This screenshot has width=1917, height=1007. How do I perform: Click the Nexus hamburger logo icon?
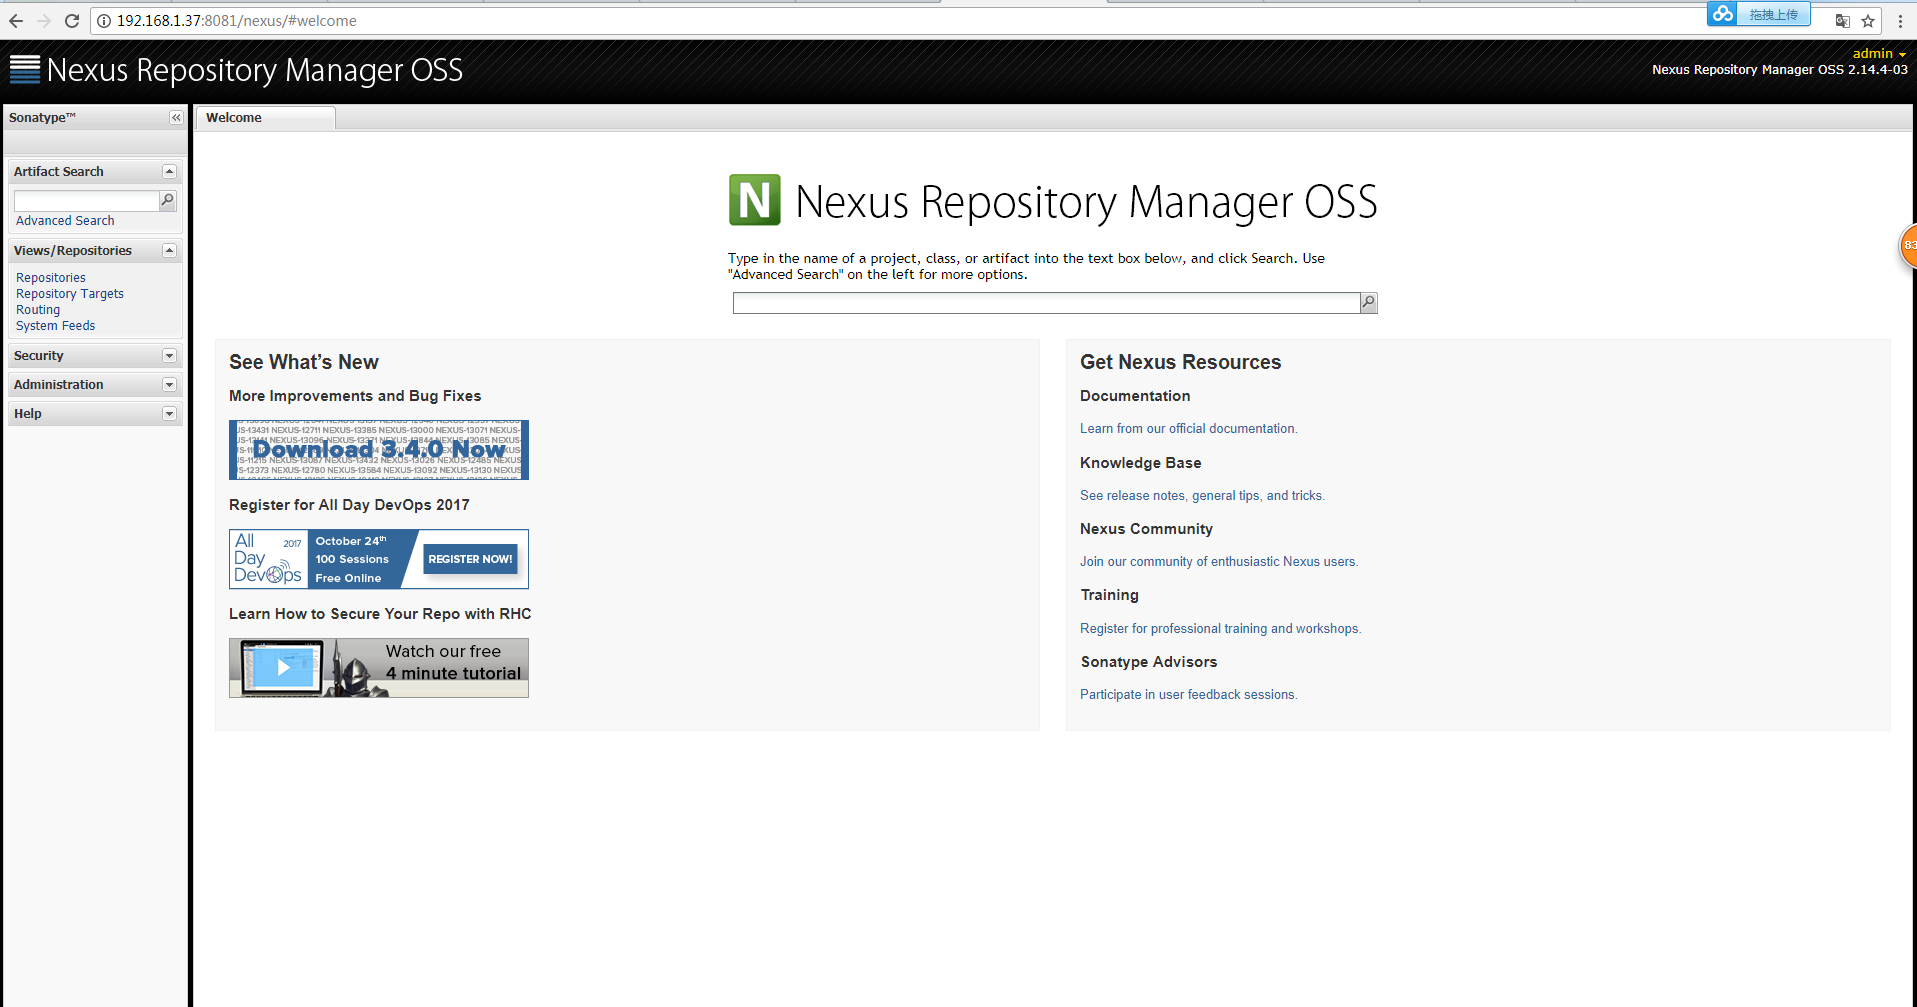(25, 69)
